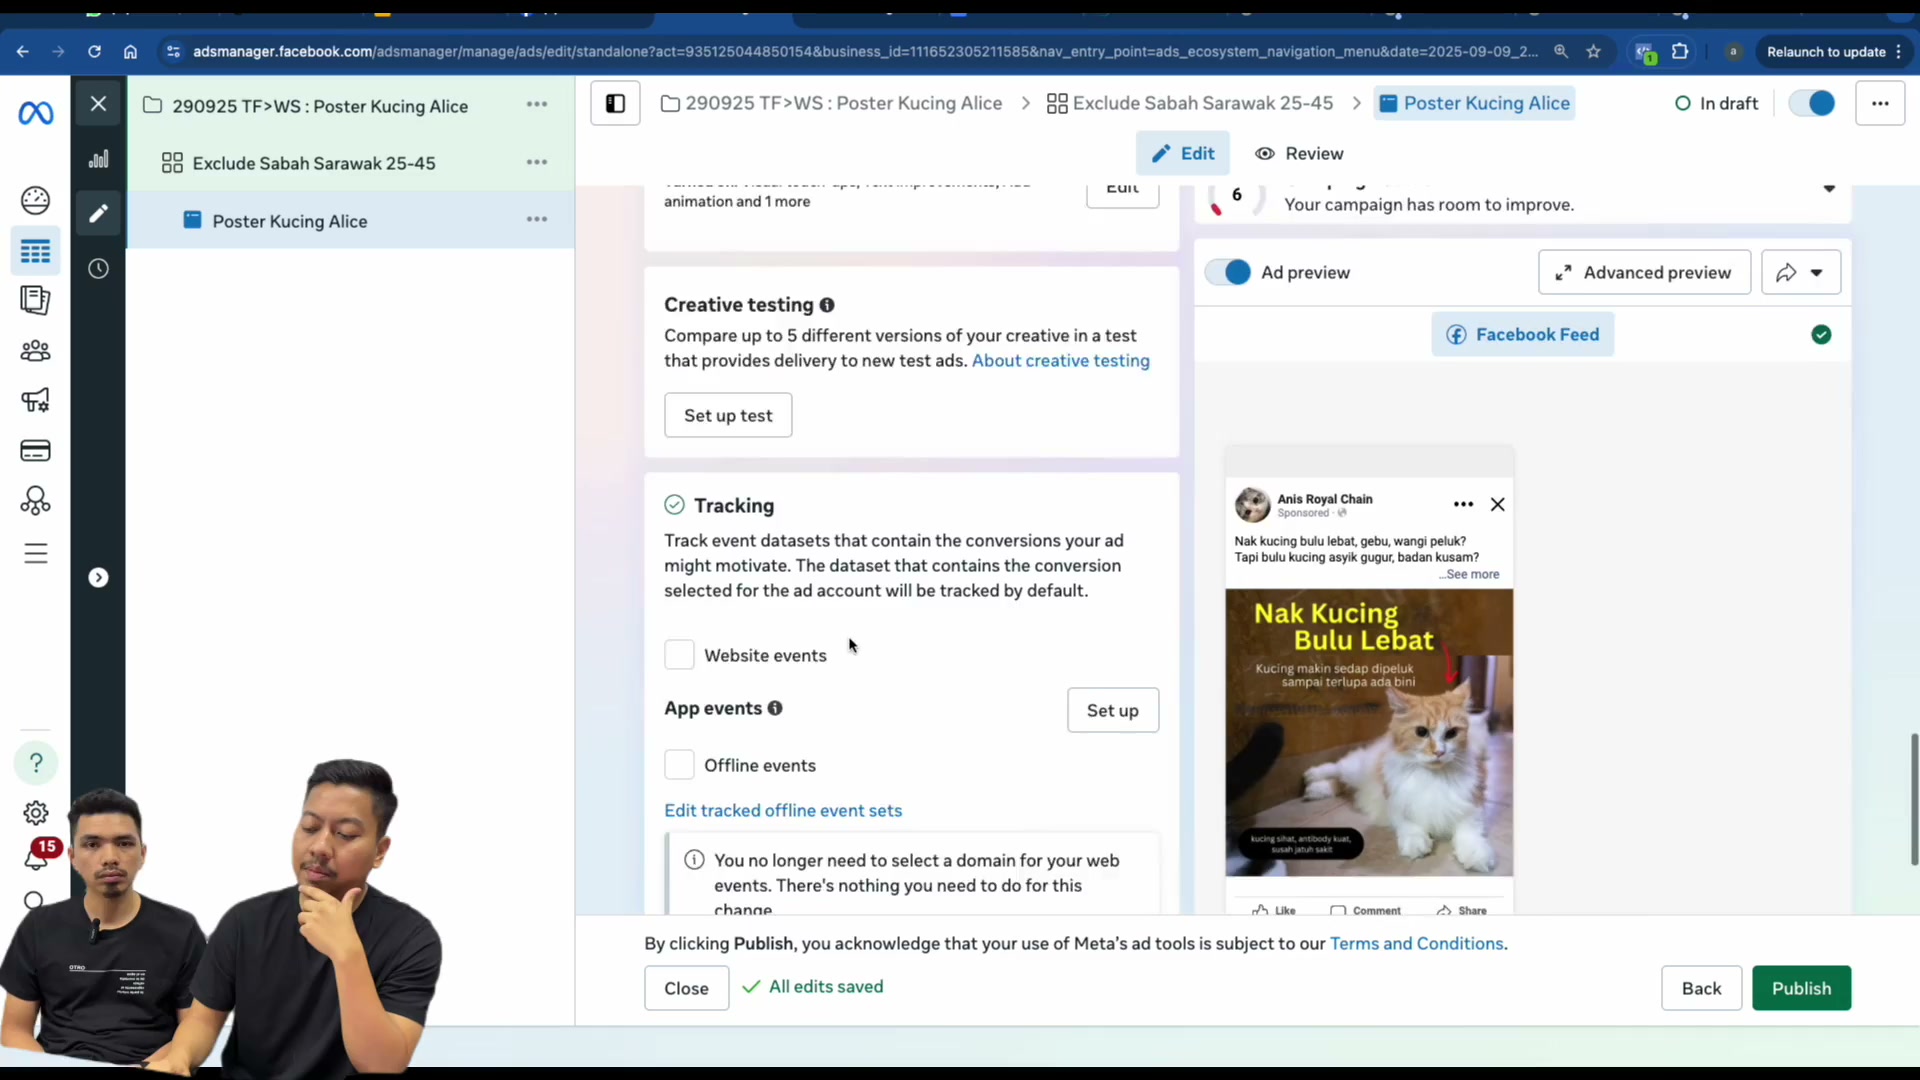Open Billing card icon in sidebar
The height and width of the screenshot is (1080, 1920).
tap(36, 451)
